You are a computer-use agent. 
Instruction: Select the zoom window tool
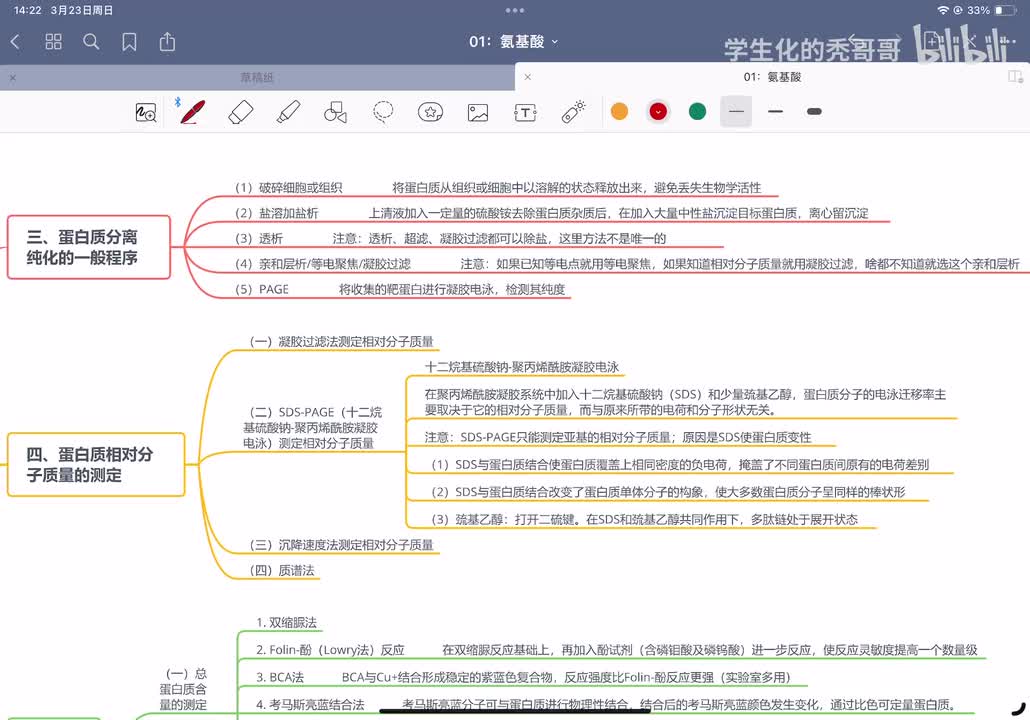coord(146,112)
